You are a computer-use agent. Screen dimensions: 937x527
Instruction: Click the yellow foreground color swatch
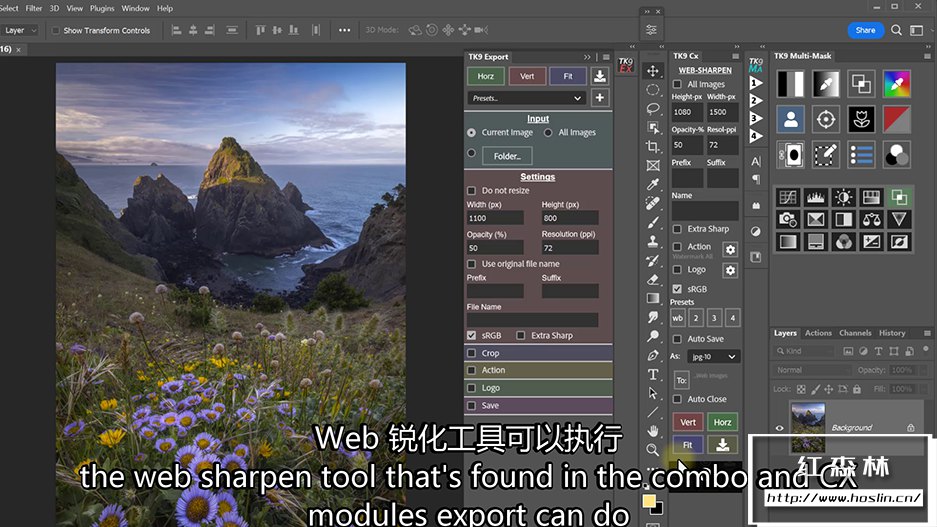coord(649,501)
